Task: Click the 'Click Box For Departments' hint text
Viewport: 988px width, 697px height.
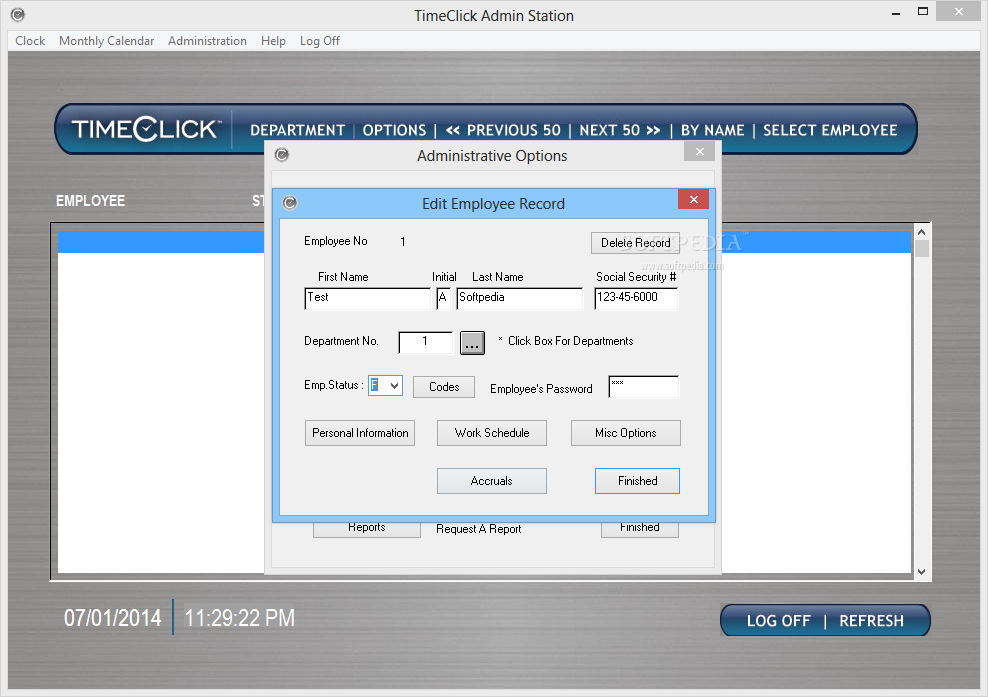Action: pyautogui.click(x=570, y=341)
